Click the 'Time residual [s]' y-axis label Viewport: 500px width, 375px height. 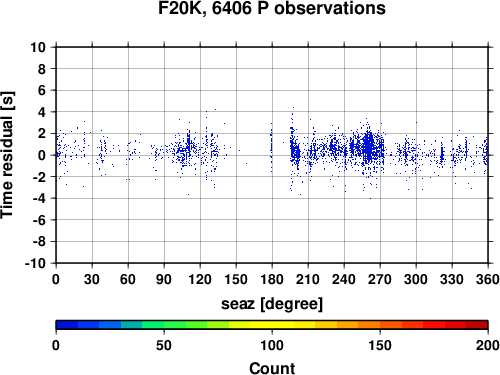coord(7,155)
